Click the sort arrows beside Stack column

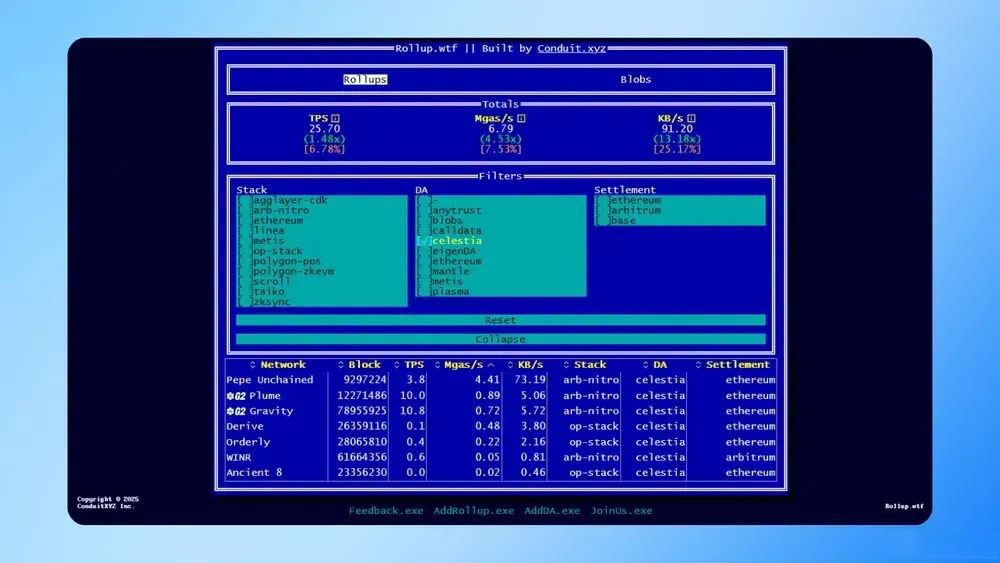pyautogui.click(x=566, y=365)
